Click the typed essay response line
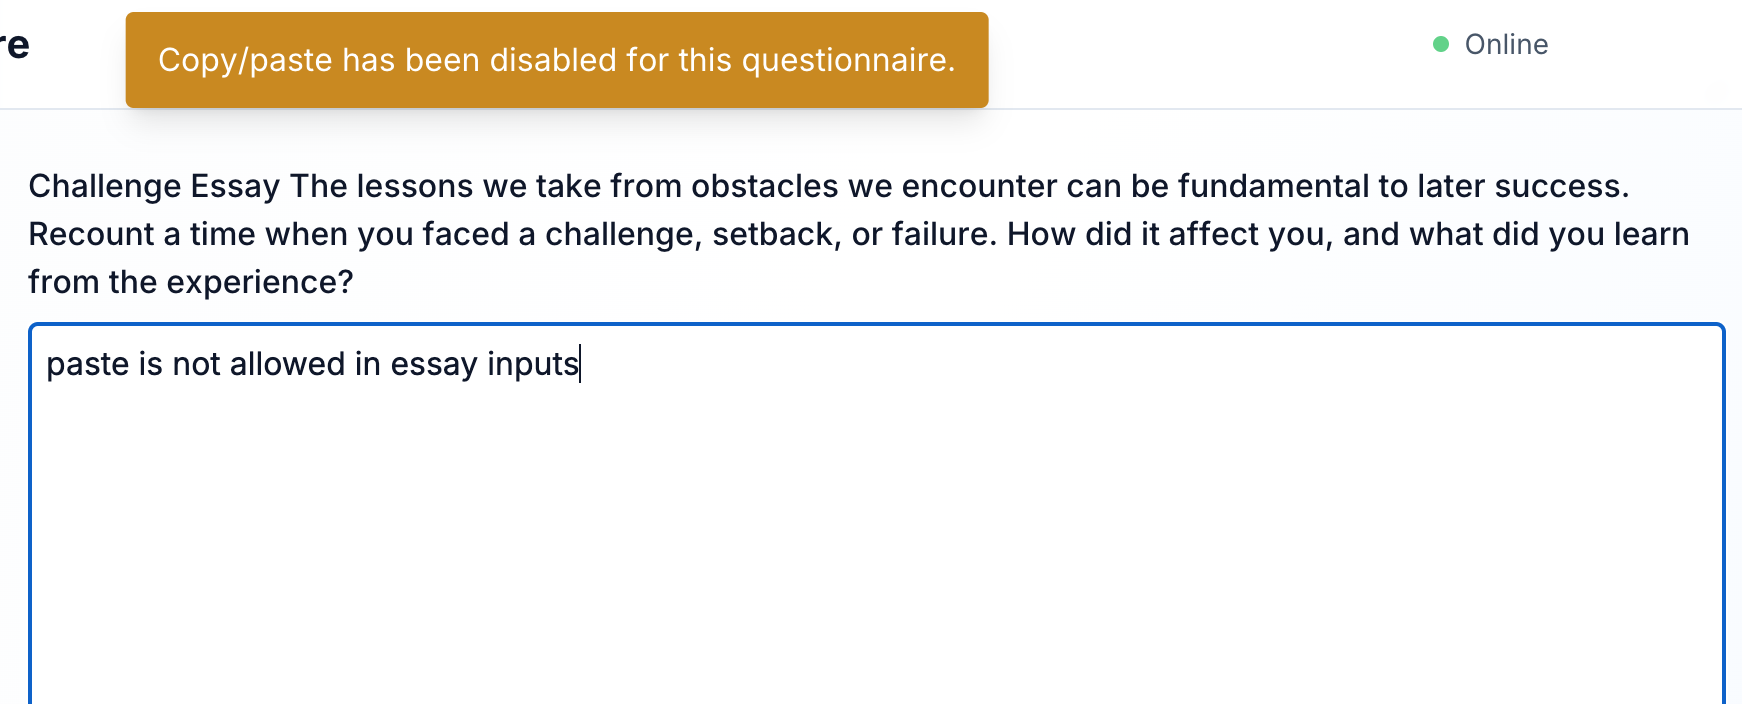 pyautogui.click(x=313, y=363)
